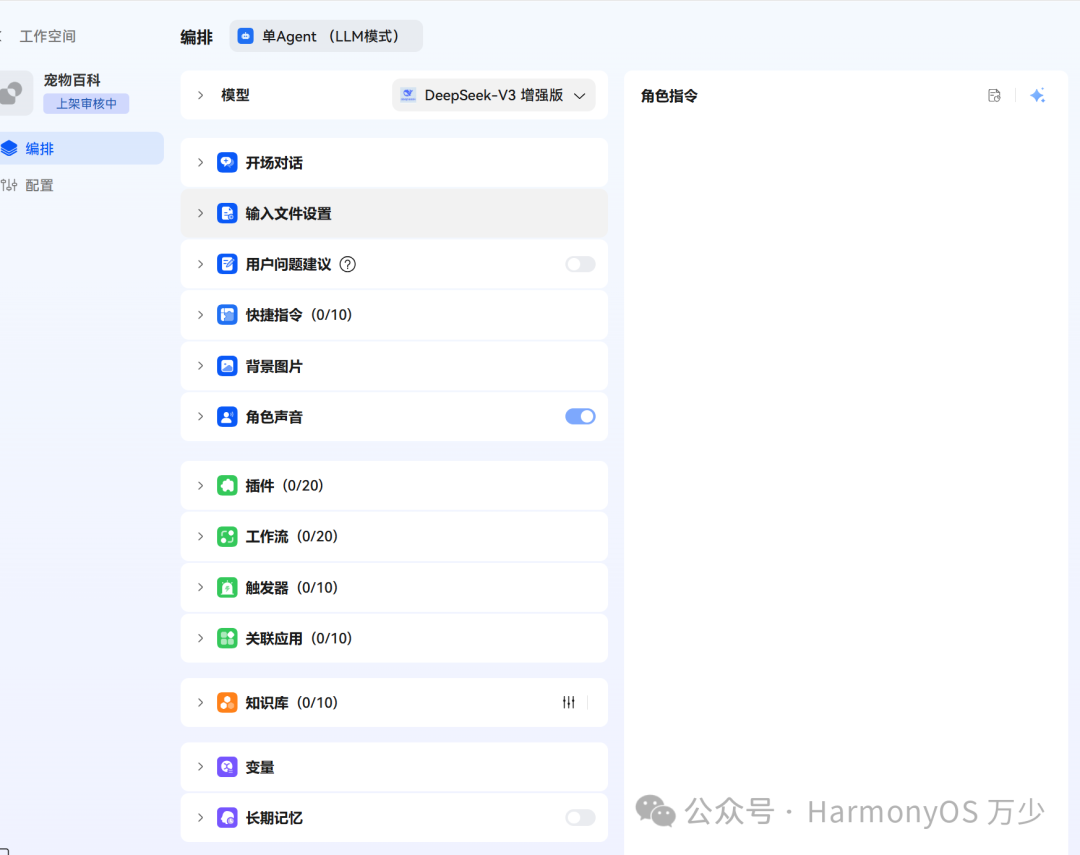Expand the 工作流 chevron

(x=200, y=537)
